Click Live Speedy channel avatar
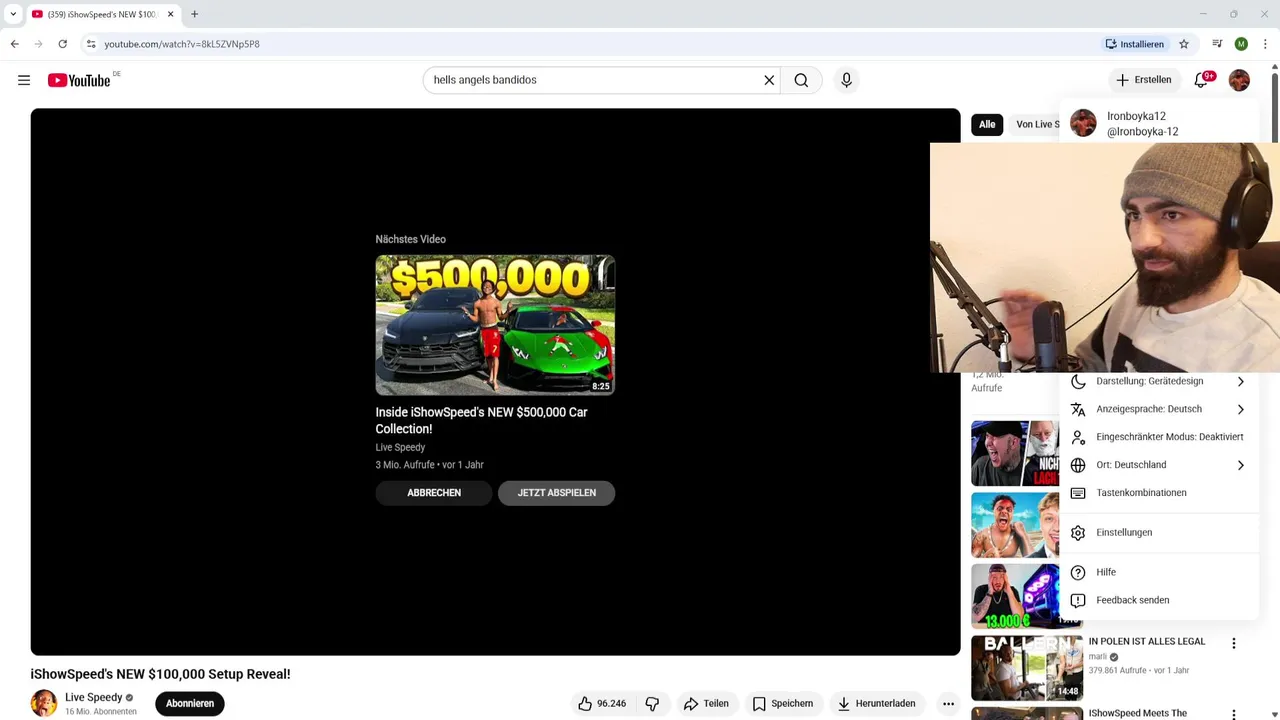This screenshot has width=1280, height=720. pyautogui.click(x=44, y=704)
